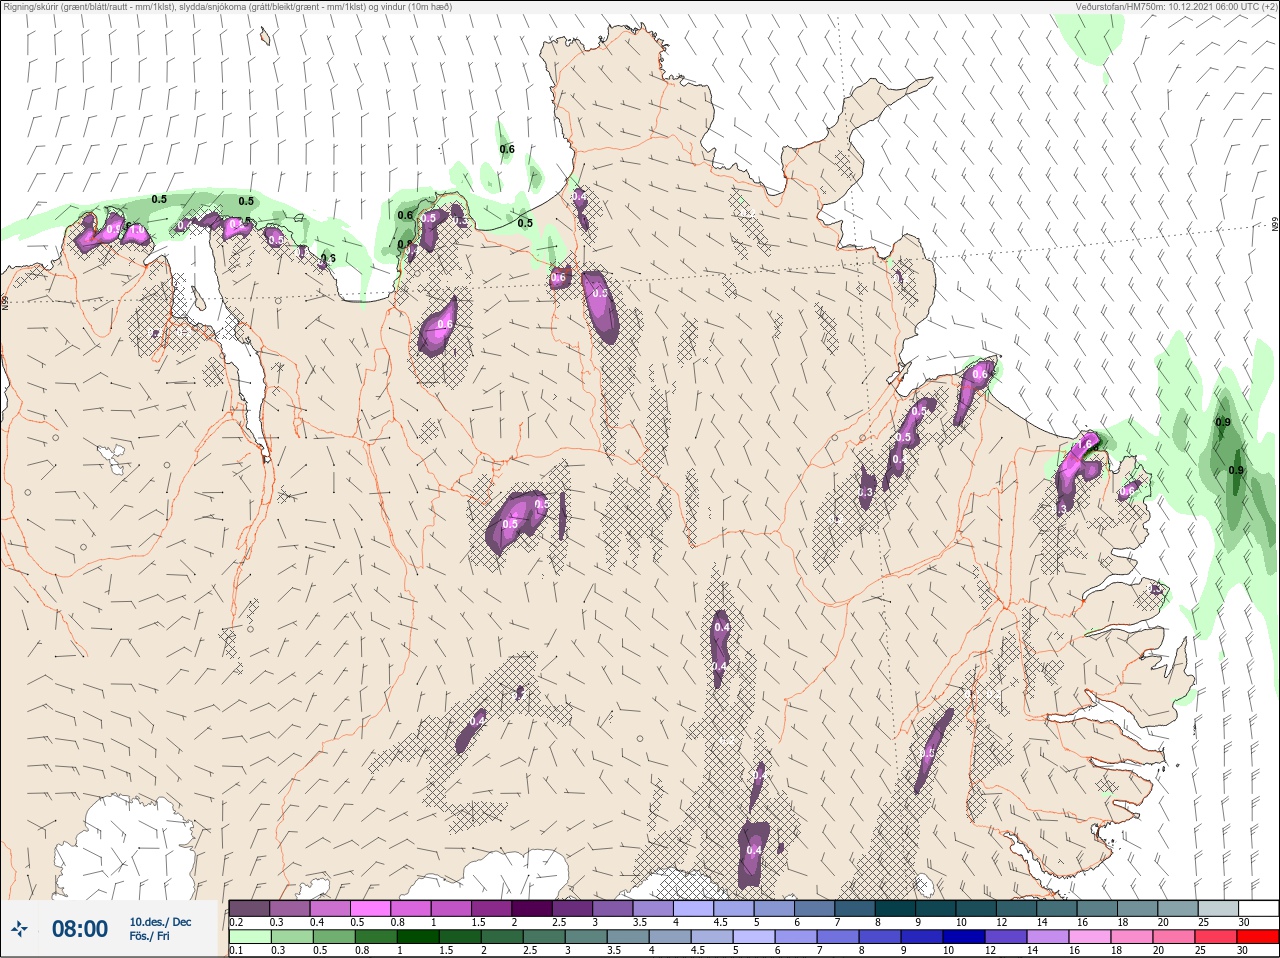Click the lower 0.9 rain value in the eastern sea

1236,470
